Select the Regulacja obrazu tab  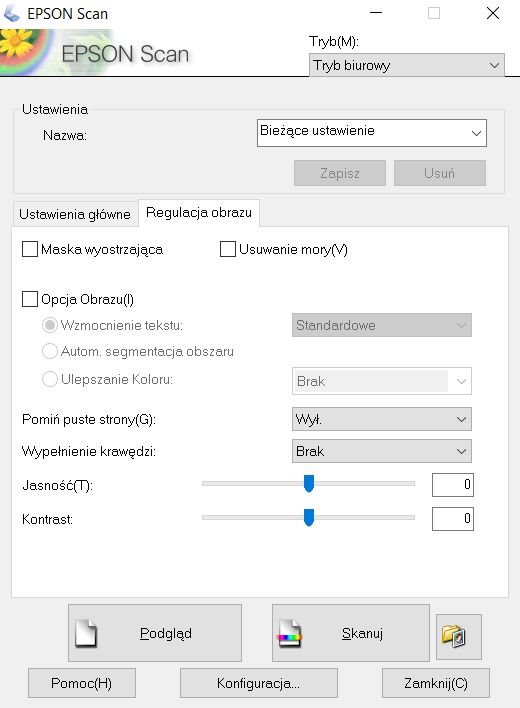pos(199,212)
